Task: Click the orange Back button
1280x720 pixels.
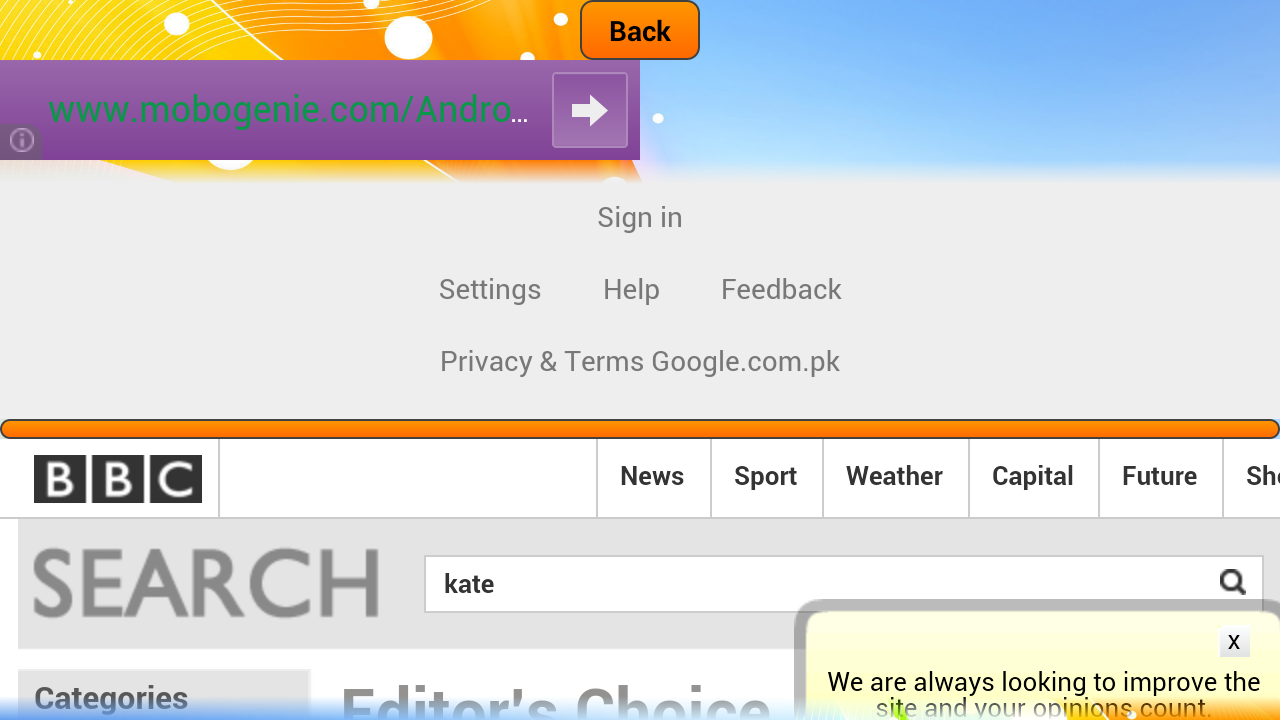Action: click(x=640, y=31)
